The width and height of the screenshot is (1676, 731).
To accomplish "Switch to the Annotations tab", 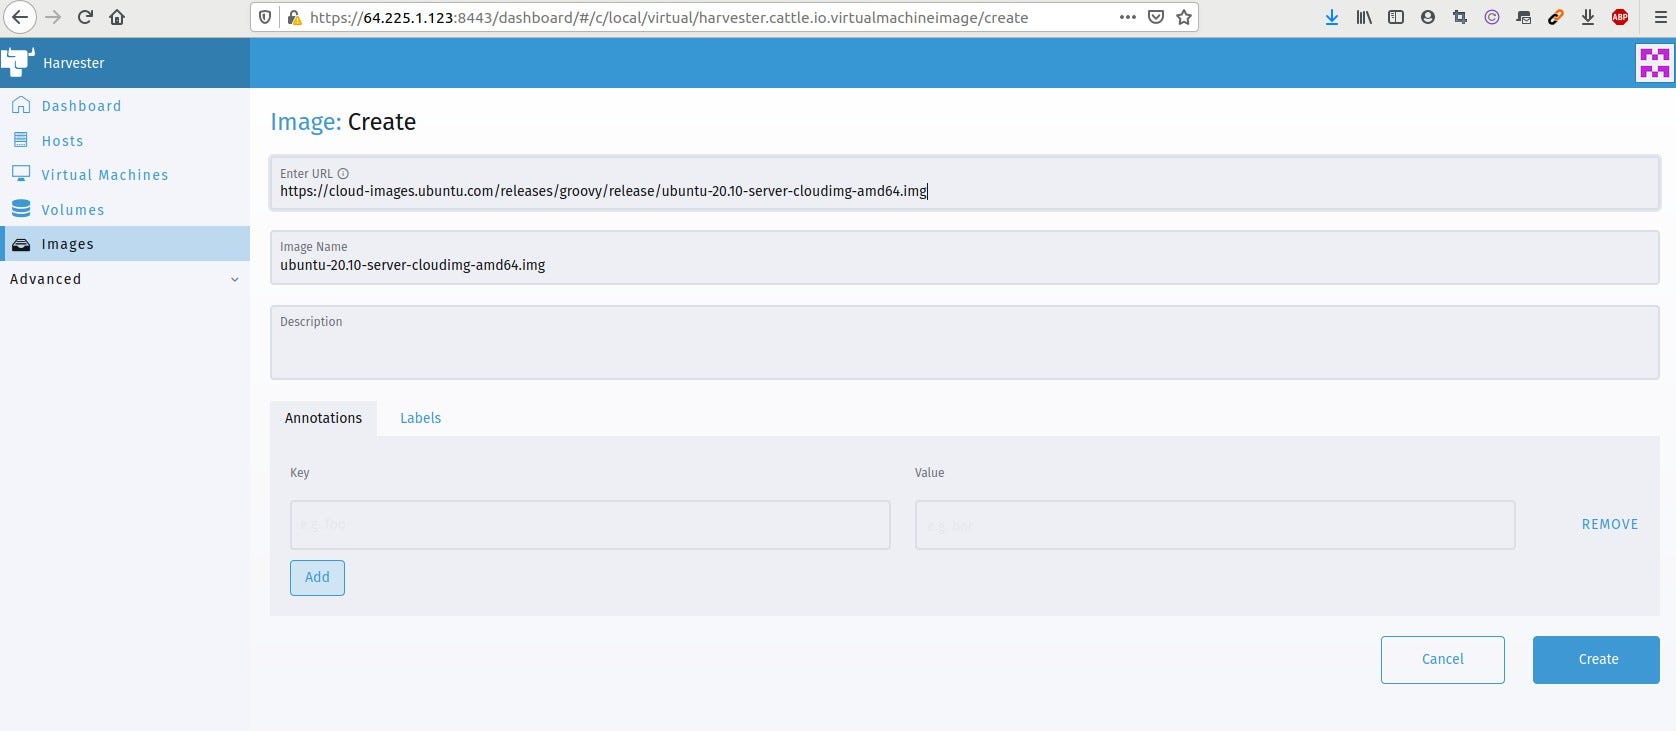I will (323, 418).
